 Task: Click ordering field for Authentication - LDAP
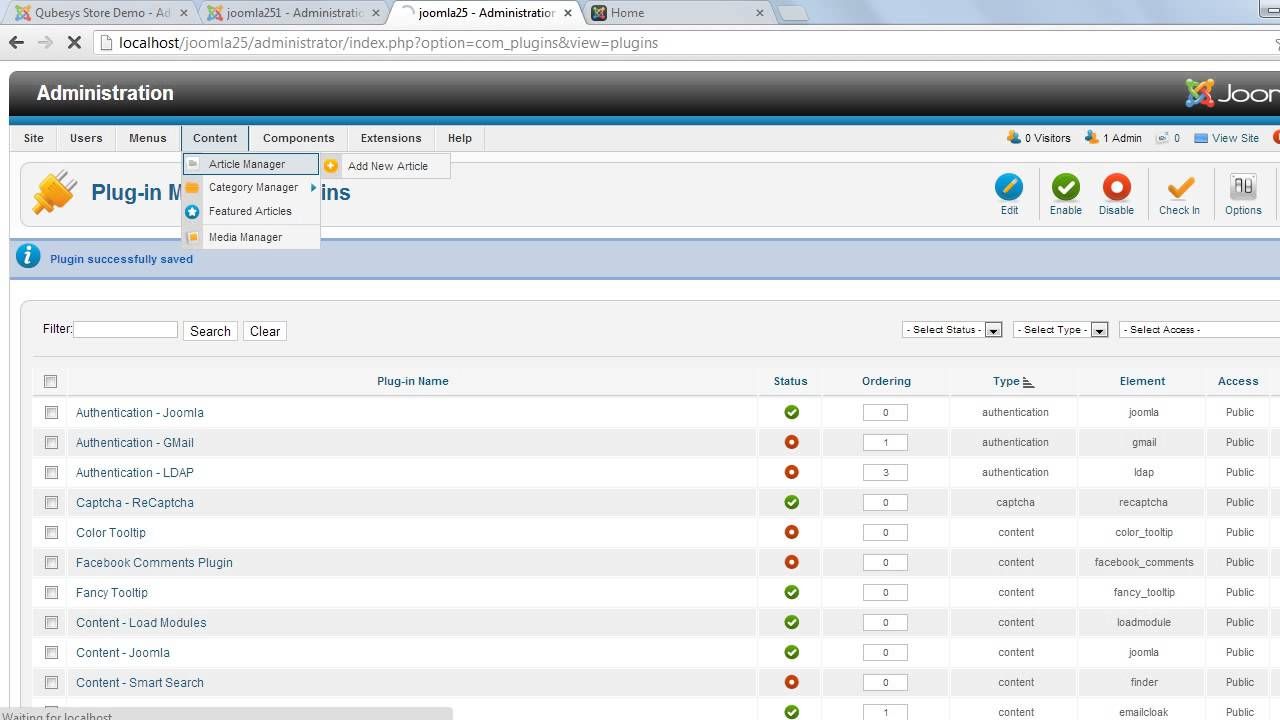[885, 472]
